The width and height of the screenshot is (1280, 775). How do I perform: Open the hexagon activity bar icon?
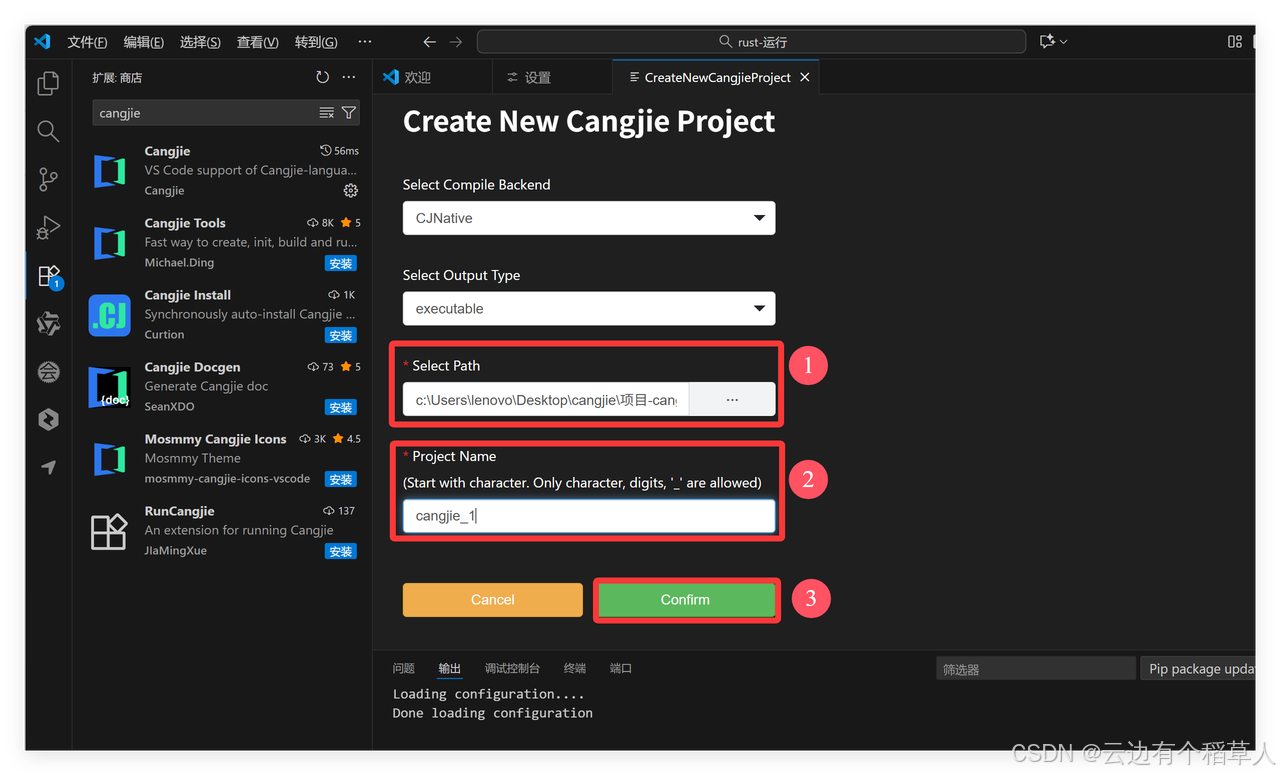(48, 420)
